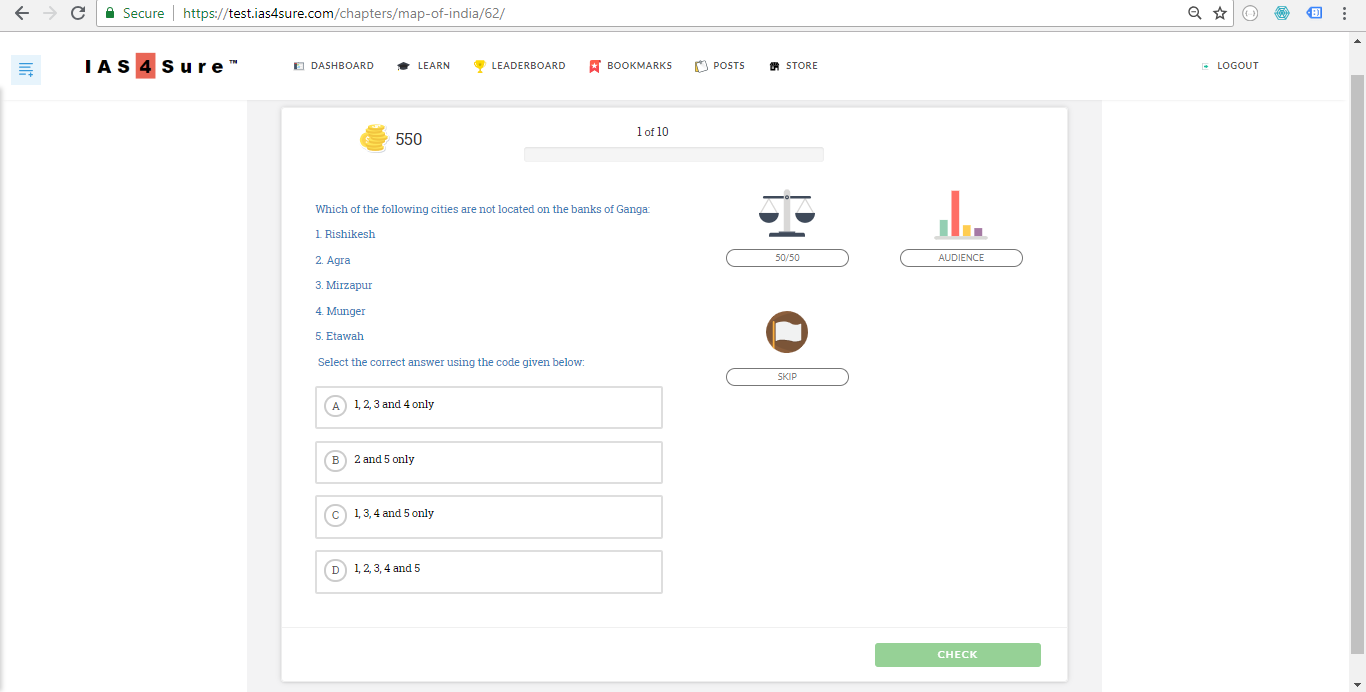Select option A: 1, 2, 3 and 4 only
The image size is (1366, 692).
click(488, 406)
